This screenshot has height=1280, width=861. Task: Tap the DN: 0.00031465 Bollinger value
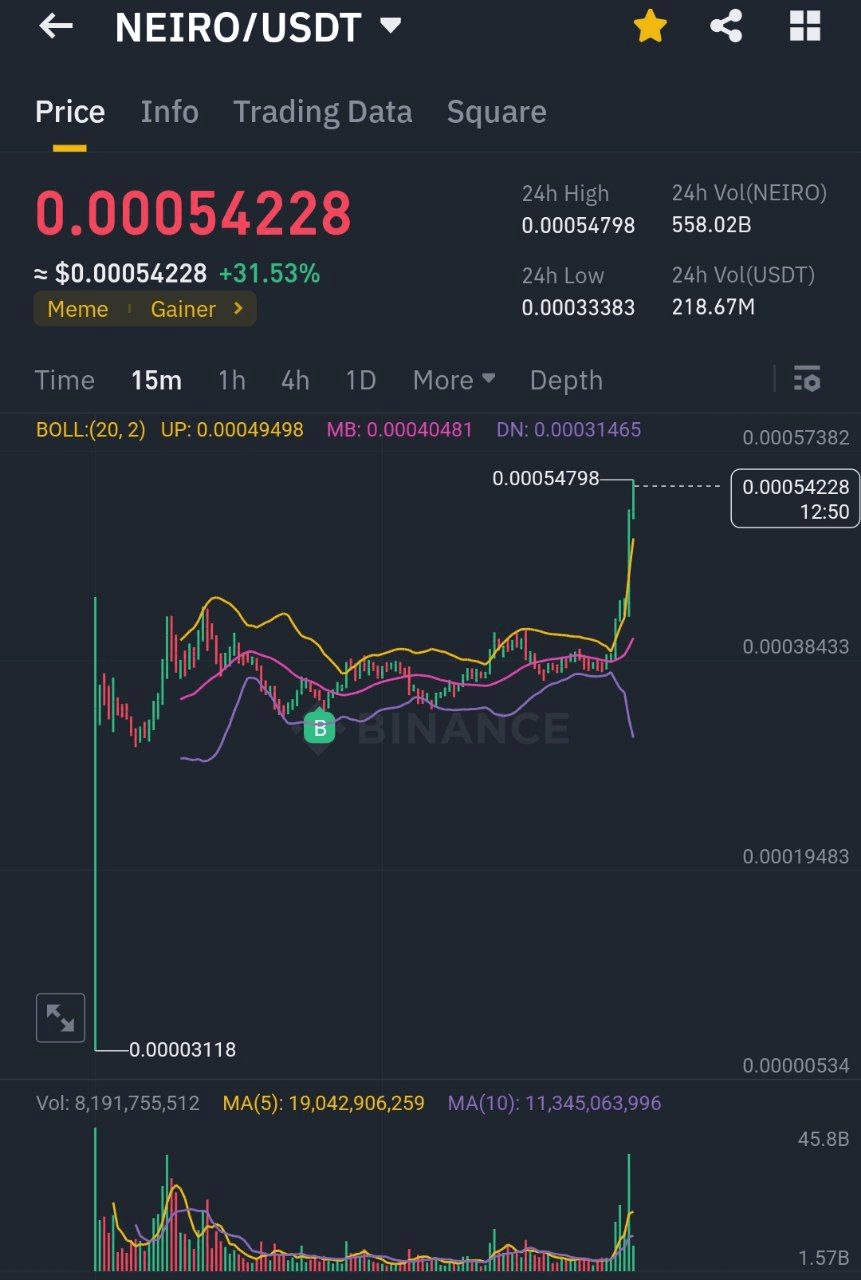tap(569, 430)
